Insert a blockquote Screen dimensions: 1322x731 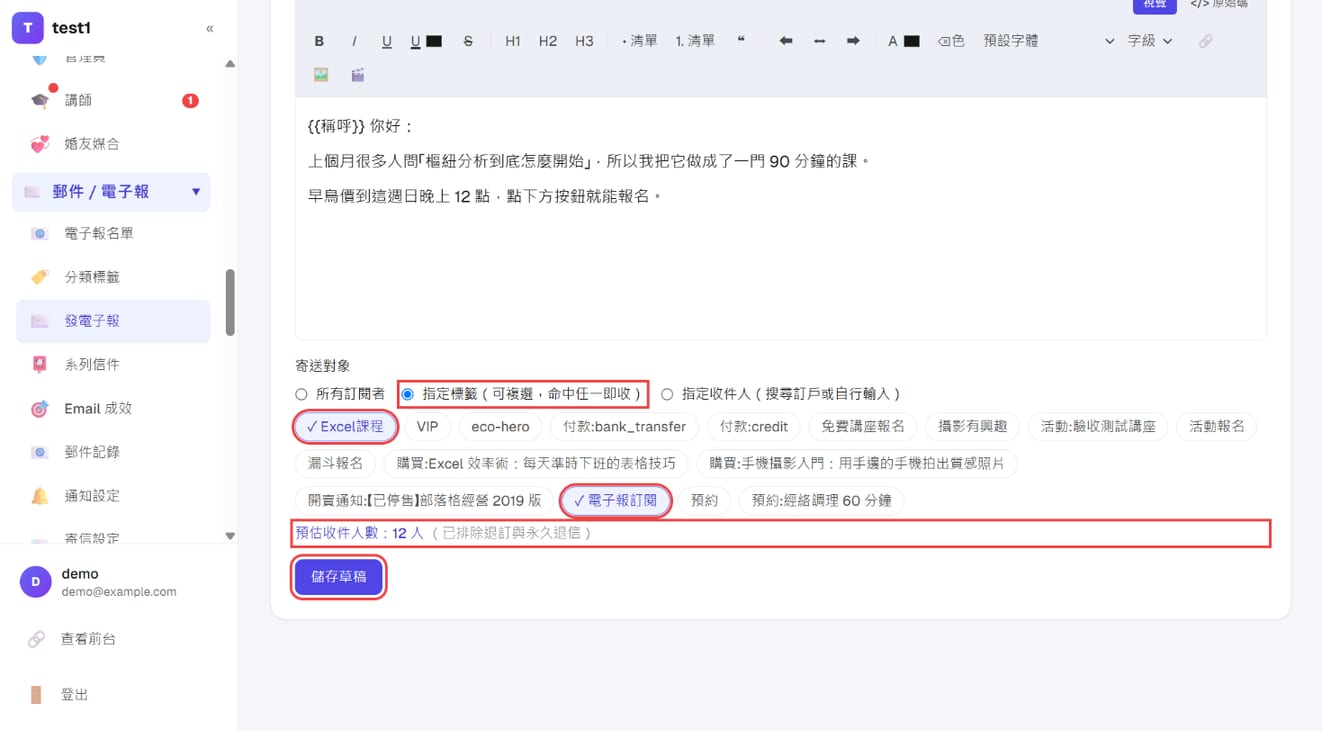[x=741, y=41]
